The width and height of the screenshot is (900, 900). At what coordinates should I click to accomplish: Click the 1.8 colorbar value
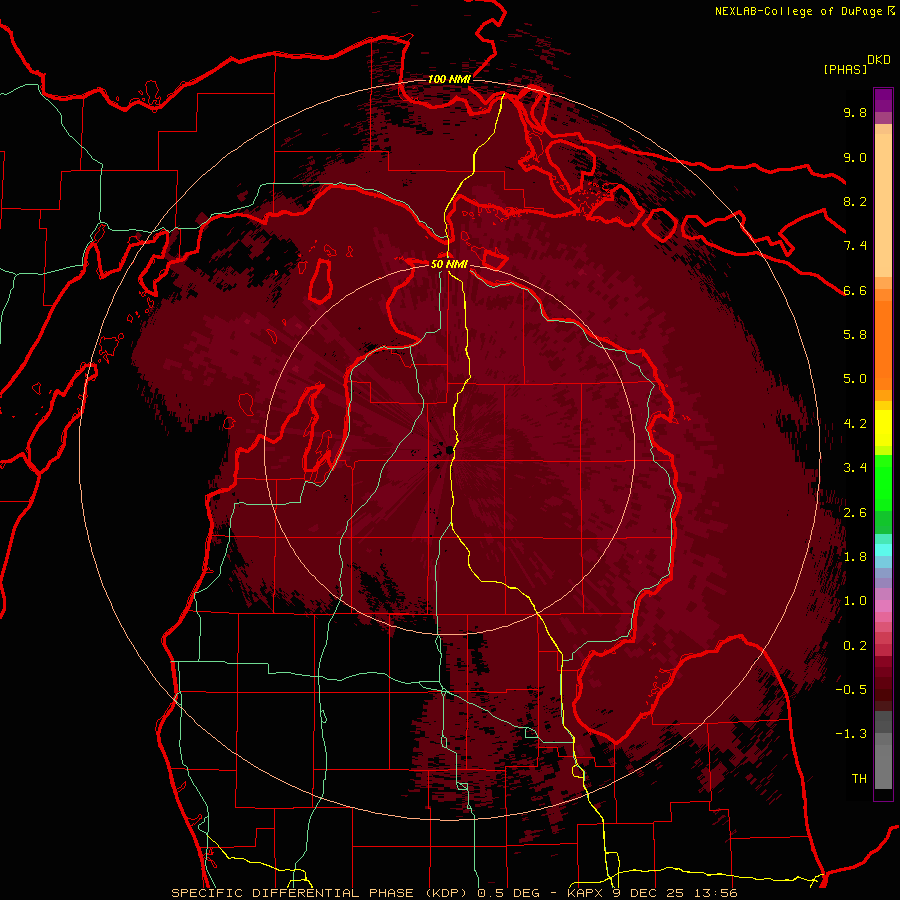(x=855, y=557)
